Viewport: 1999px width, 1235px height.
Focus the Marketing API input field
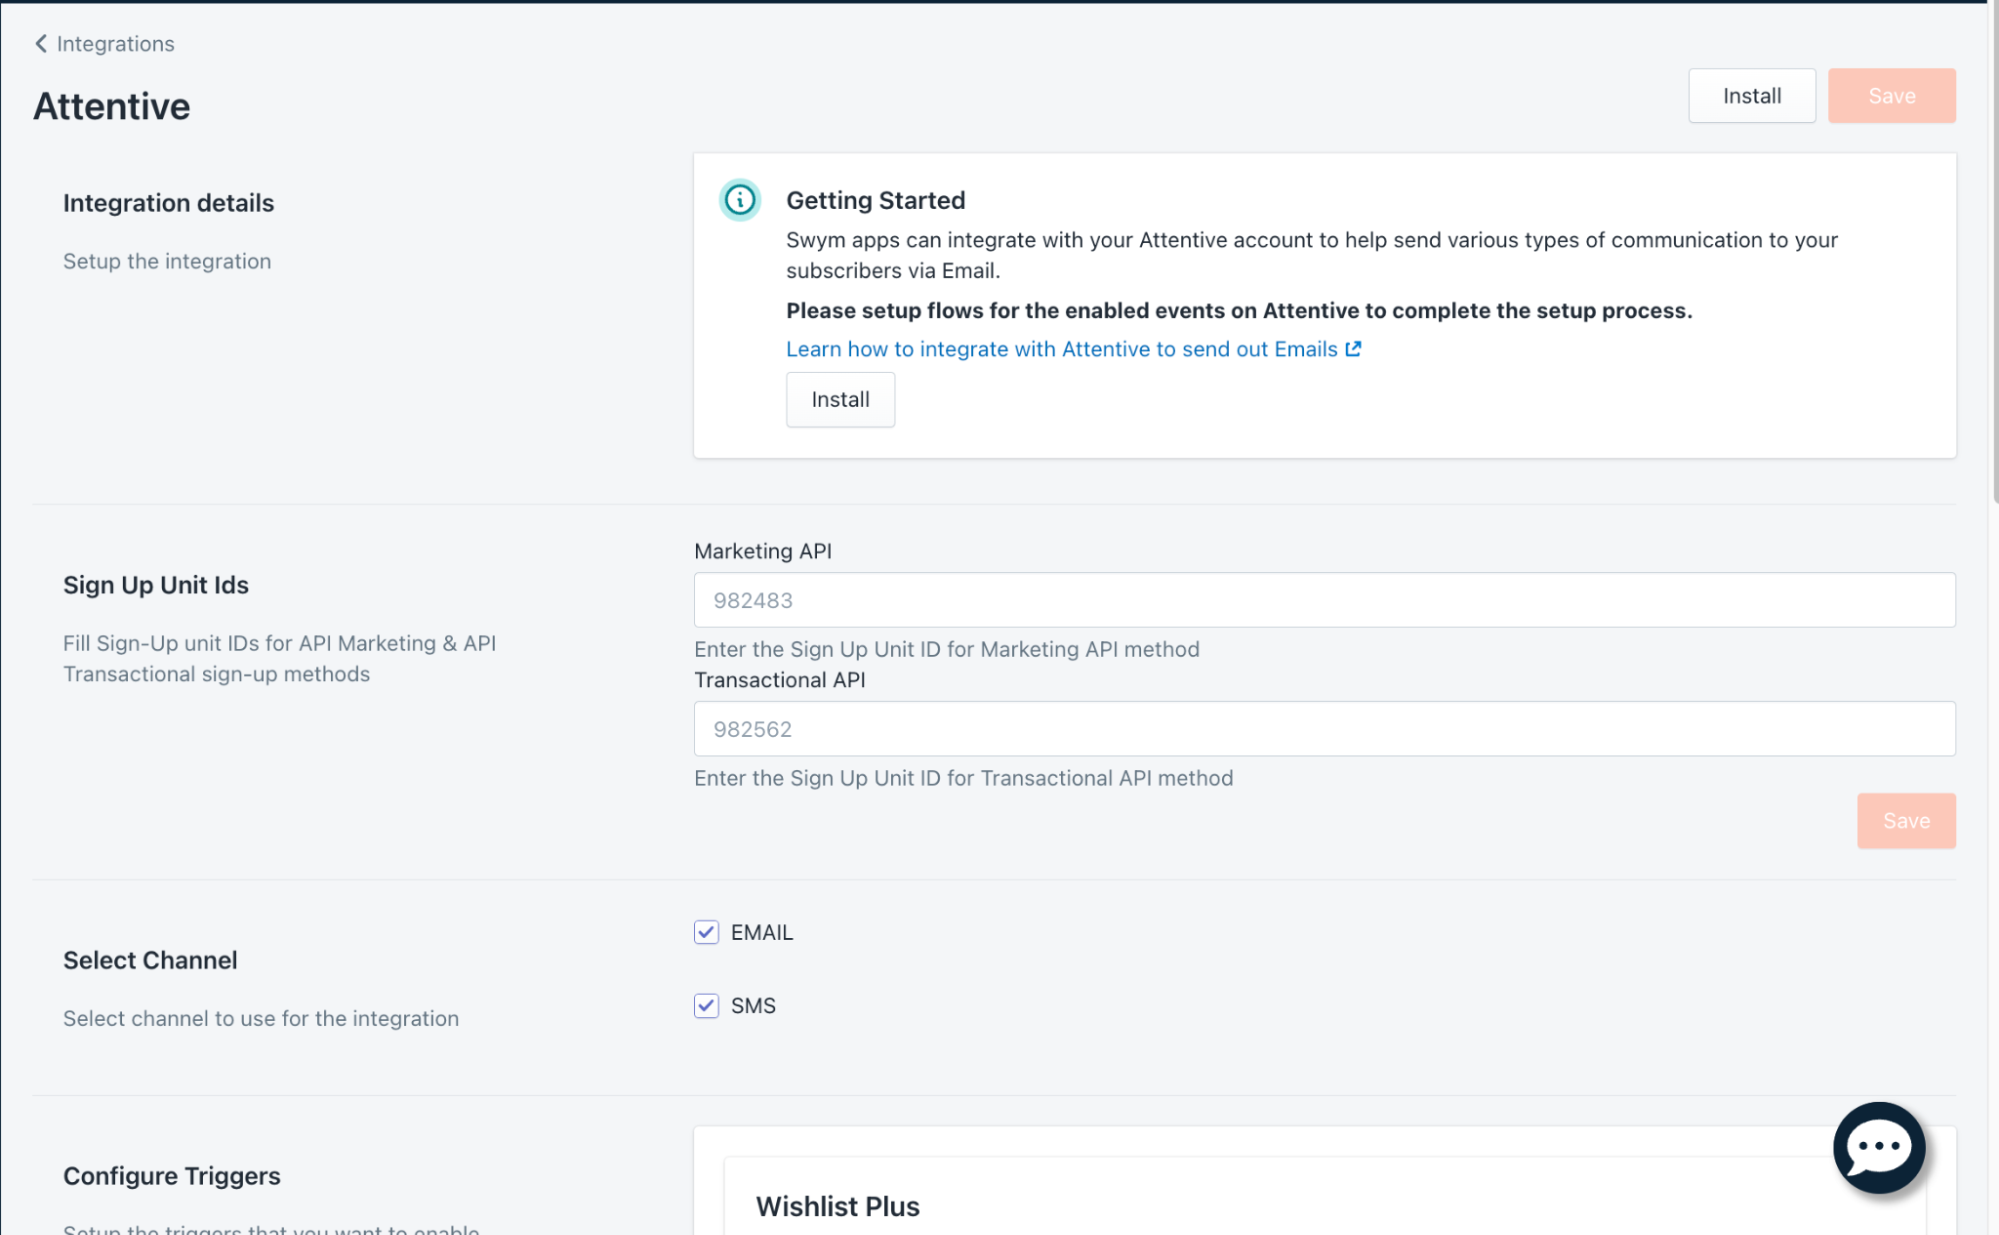[x=1324, y=600]
